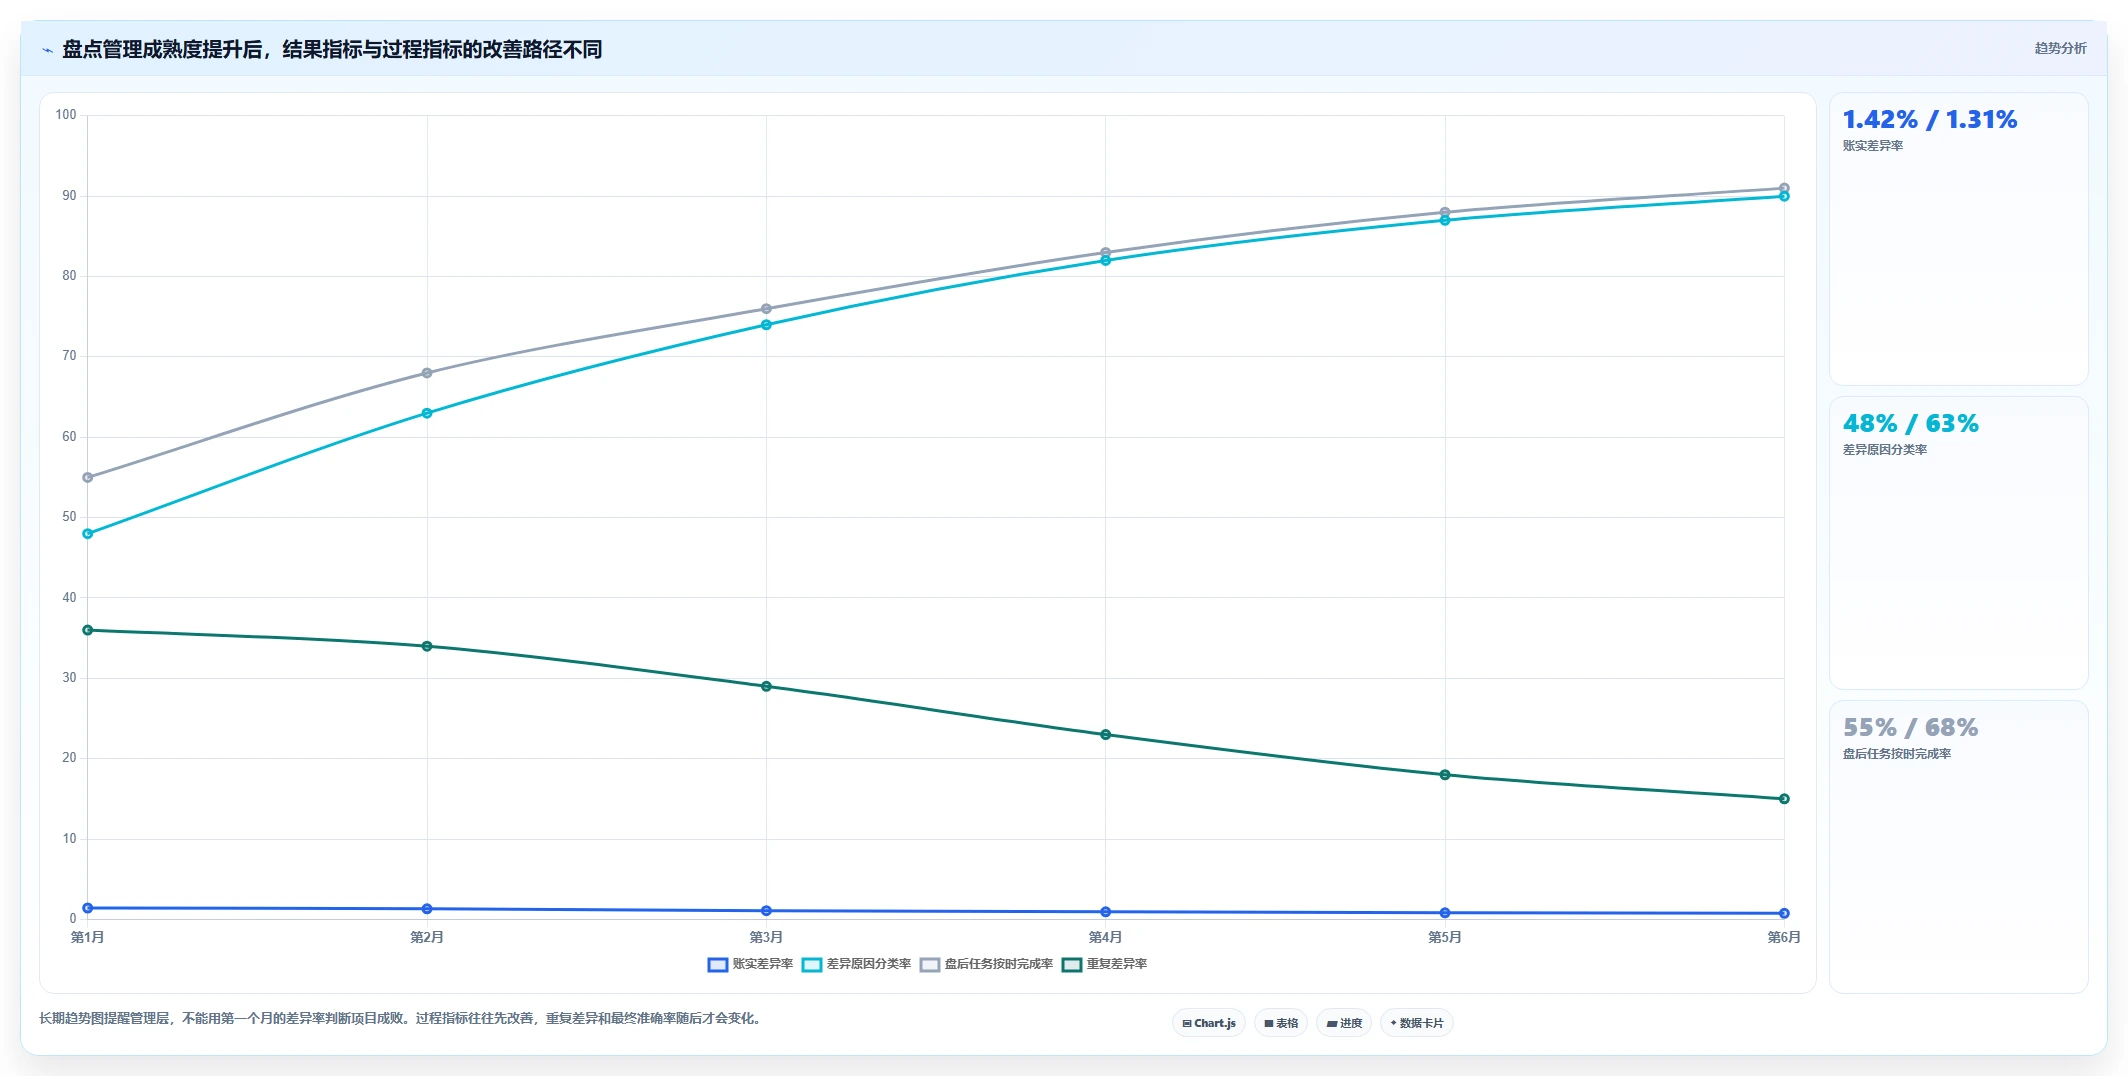Screen dimensions: 2128x1076
Task: Click the 第2月 x-axis label
Action: (427, 937)
